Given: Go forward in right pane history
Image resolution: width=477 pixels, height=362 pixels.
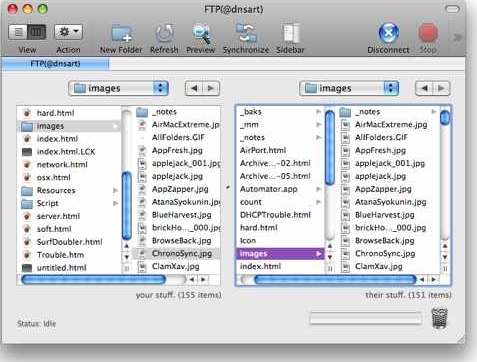Looking at the screenshot, I should point(441,88).
